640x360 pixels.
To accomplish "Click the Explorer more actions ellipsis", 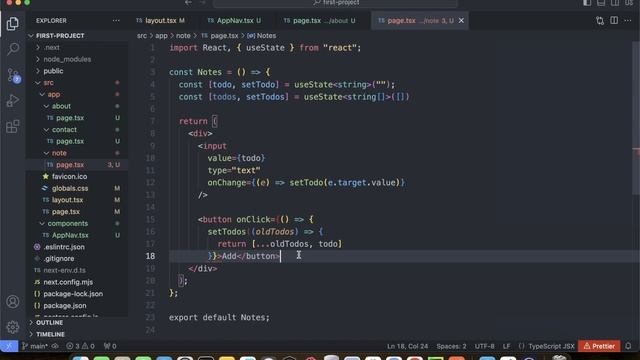I will point(116,20).
